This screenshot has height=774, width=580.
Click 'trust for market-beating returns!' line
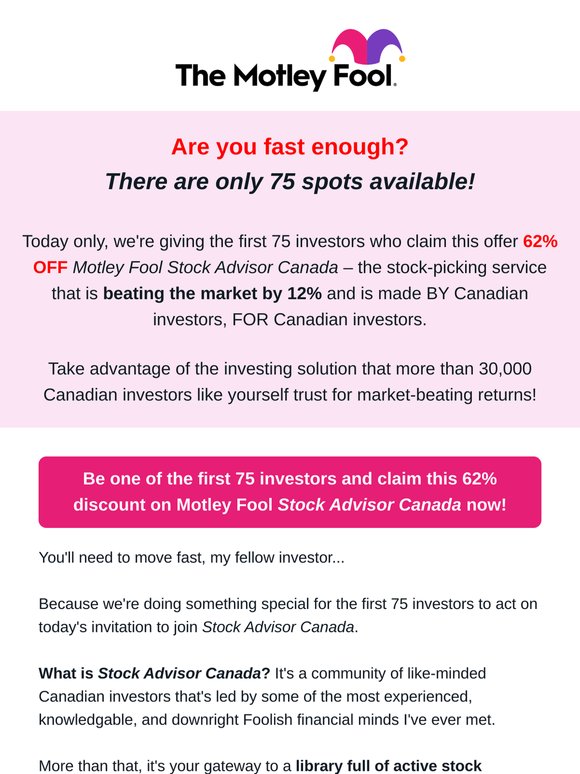point(290,395)
